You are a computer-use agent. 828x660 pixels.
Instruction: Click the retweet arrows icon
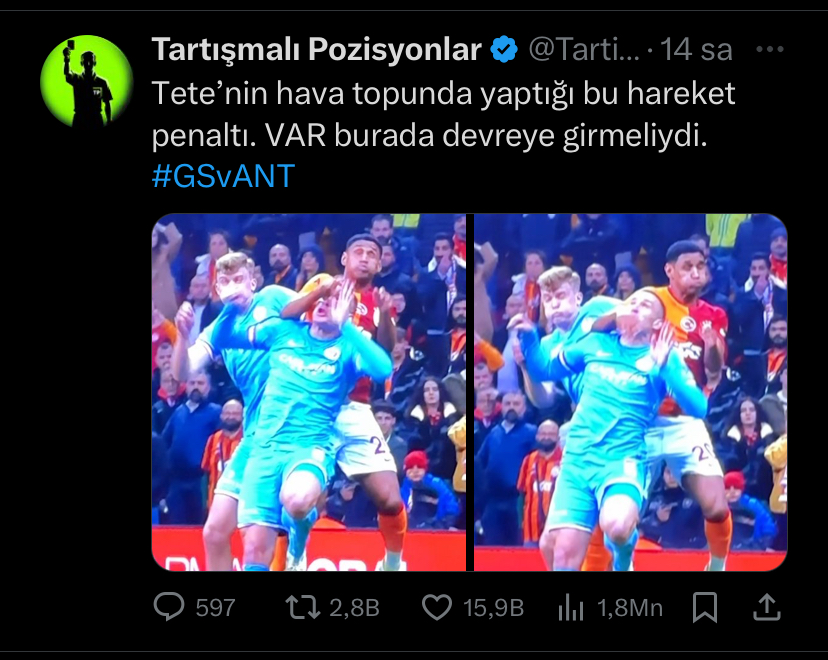pyautogui.click(x=303, y=607)
